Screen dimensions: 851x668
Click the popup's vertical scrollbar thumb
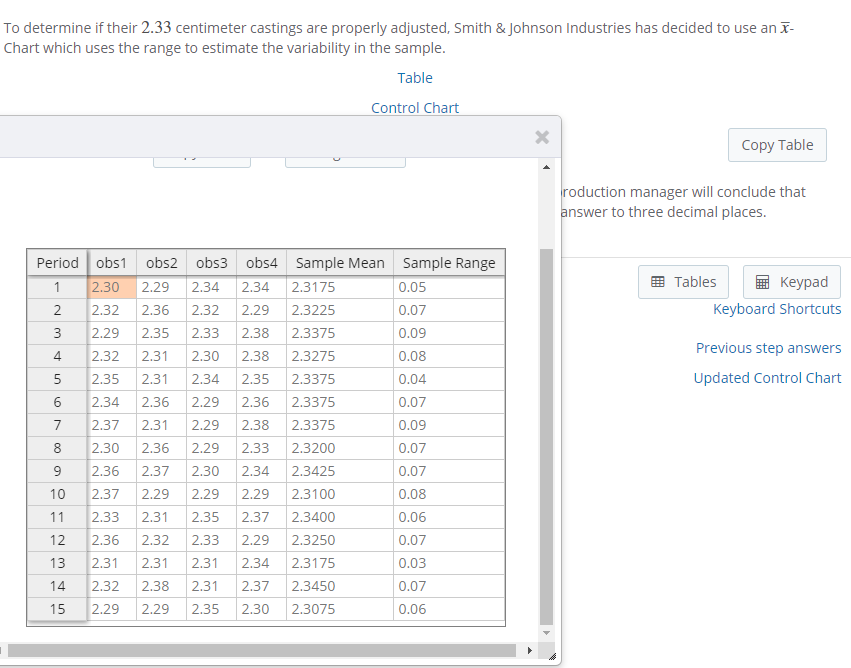pyautogui.click(x=547, y=437)
